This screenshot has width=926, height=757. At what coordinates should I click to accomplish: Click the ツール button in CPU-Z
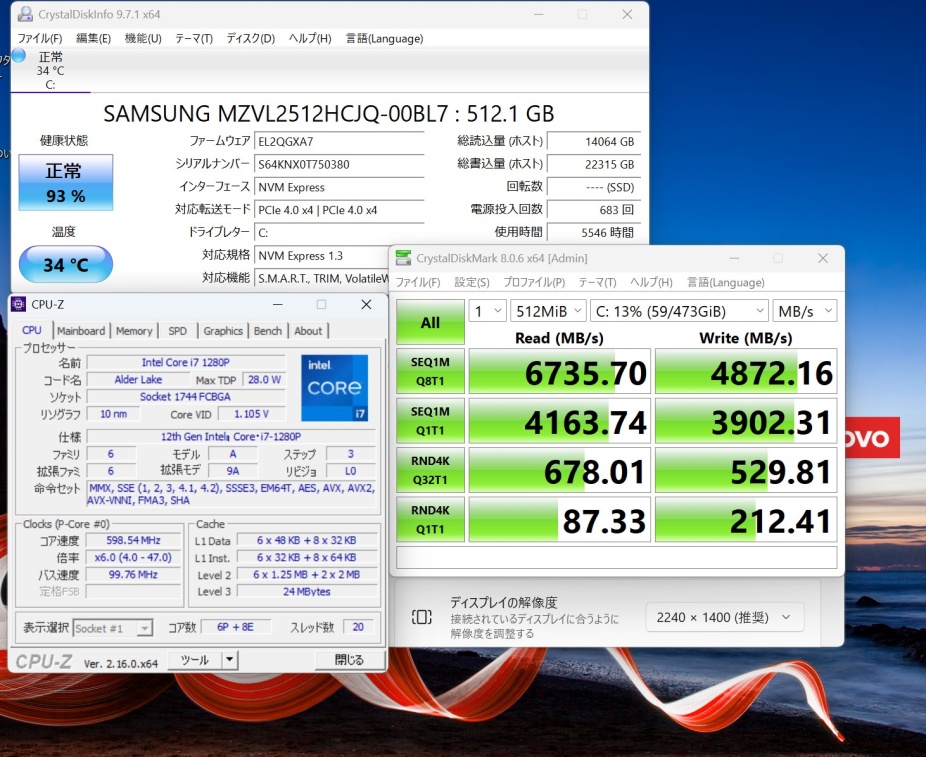(195, 660)
